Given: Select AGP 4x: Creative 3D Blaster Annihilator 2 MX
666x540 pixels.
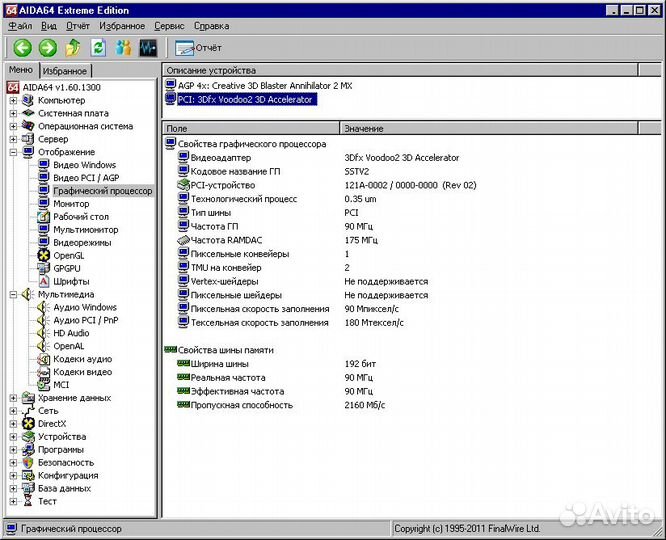Looking at the screenshot, I should (x=265, y=86).
